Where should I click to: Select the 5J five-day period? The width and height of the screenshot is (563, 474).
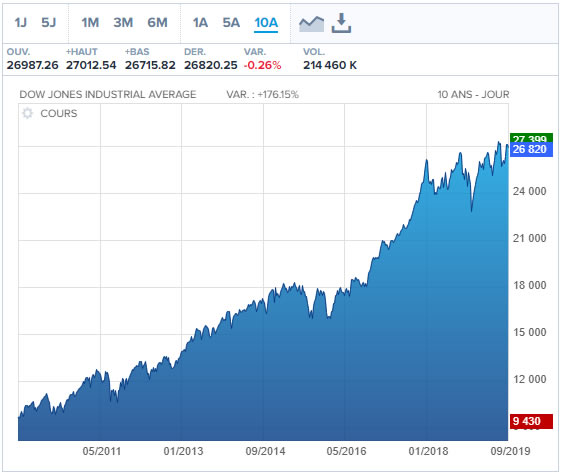(x=48, y=23)
